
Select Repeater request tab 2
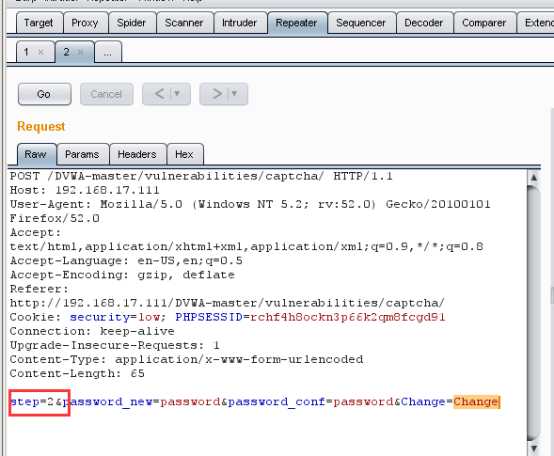67,52
